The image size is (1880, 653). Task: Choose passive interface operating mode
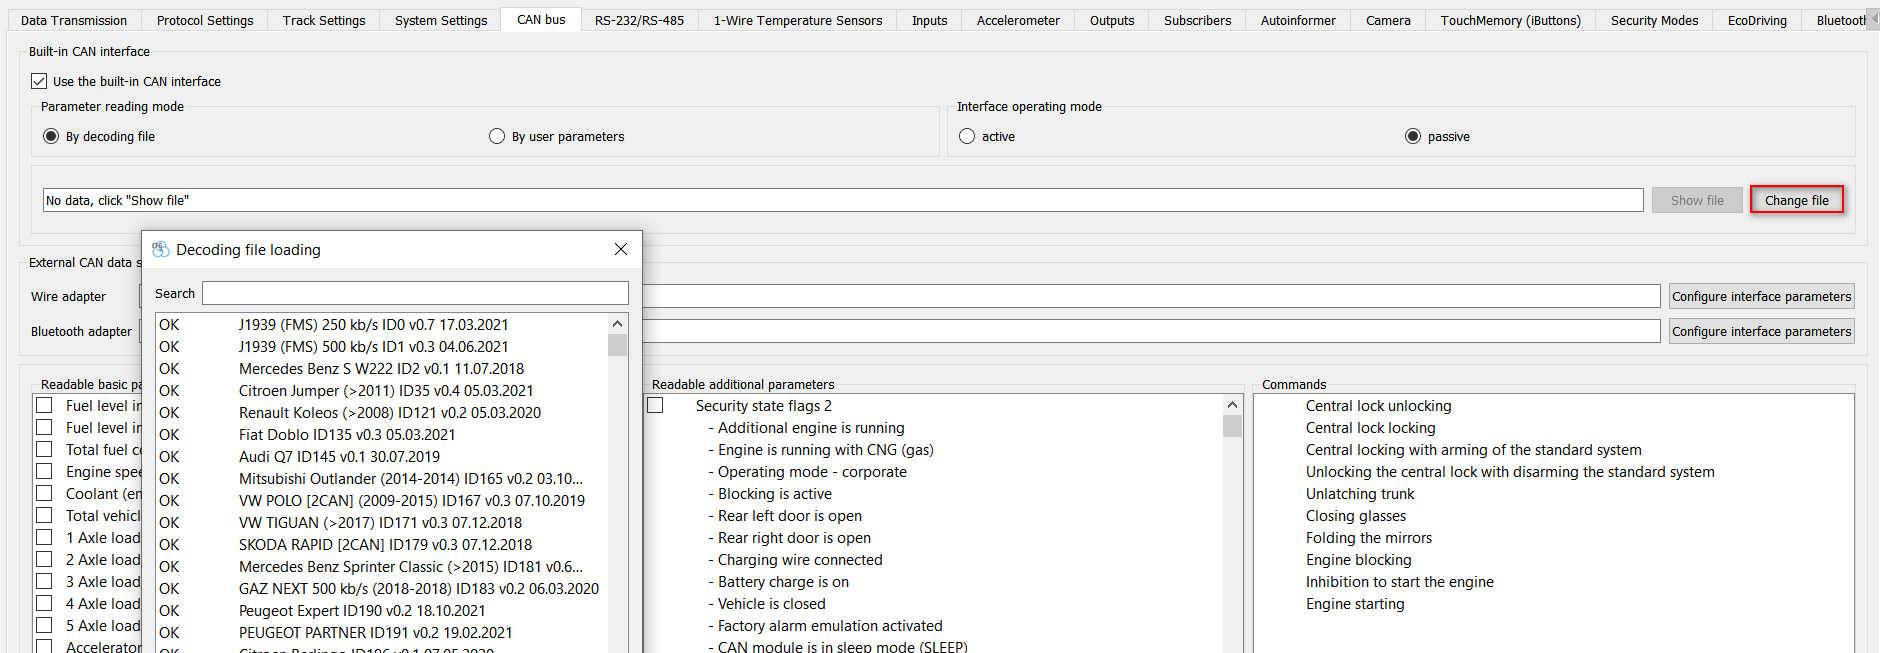(1413, 136)
